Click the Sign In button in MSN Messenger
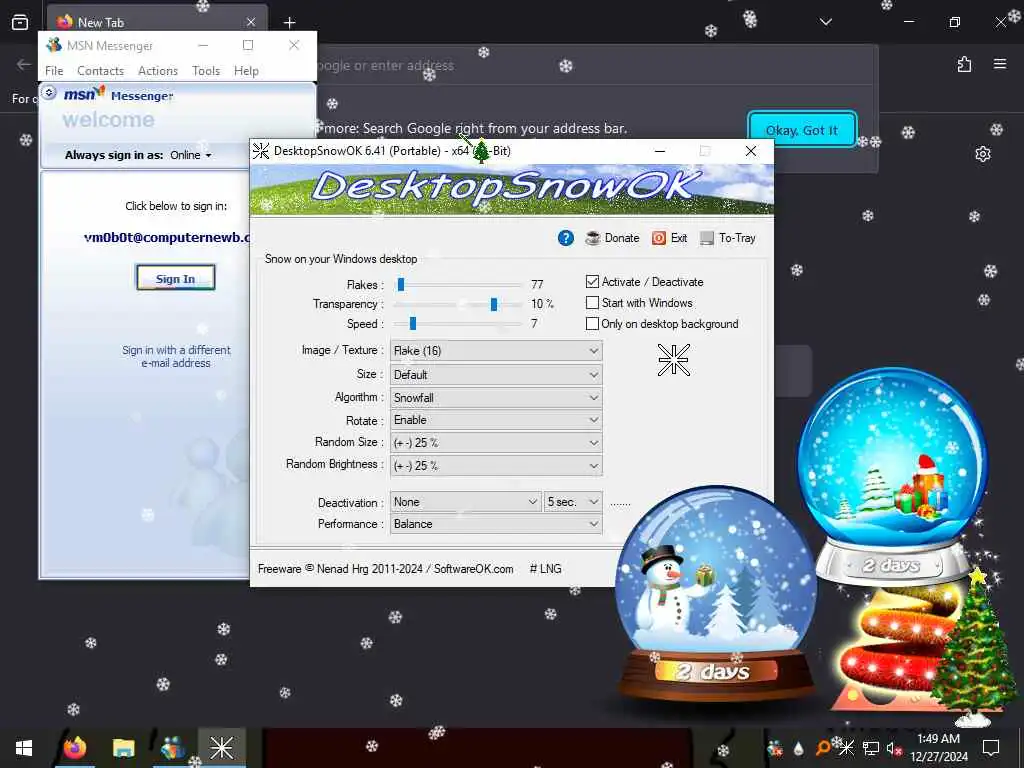 click(175, 278)
